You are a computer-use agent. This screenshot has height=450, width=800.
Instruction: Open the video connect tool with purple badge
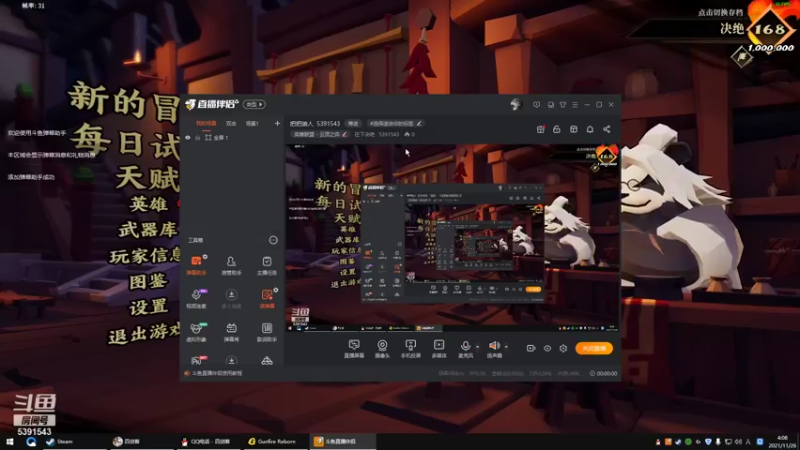[196, 298]
